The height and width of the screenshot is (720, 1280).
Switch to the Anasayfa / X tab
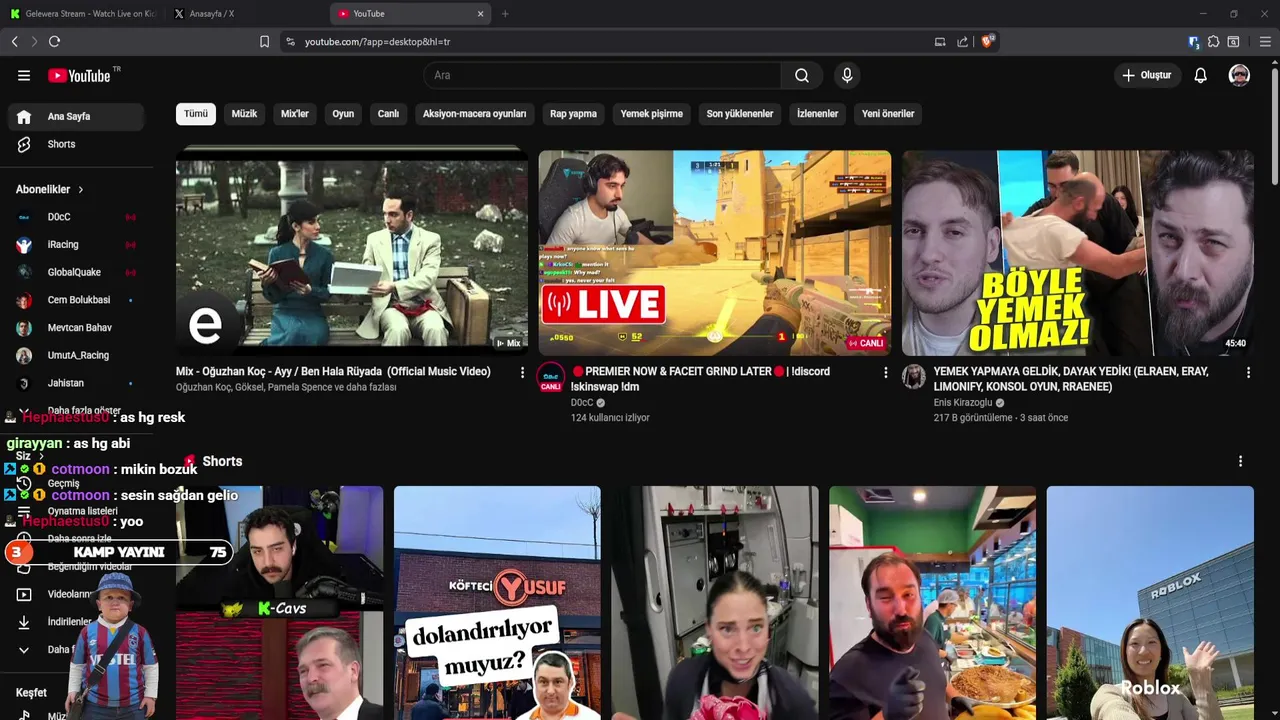(245, 14)
